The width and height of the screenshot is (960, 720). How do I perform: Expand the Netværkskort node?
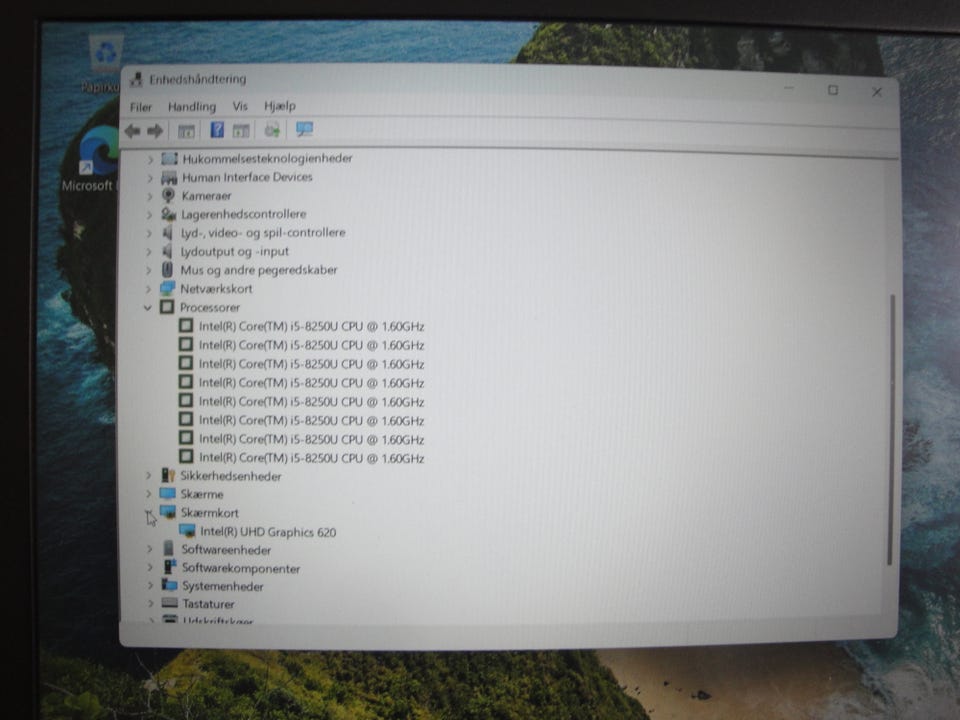click(148, 289)
